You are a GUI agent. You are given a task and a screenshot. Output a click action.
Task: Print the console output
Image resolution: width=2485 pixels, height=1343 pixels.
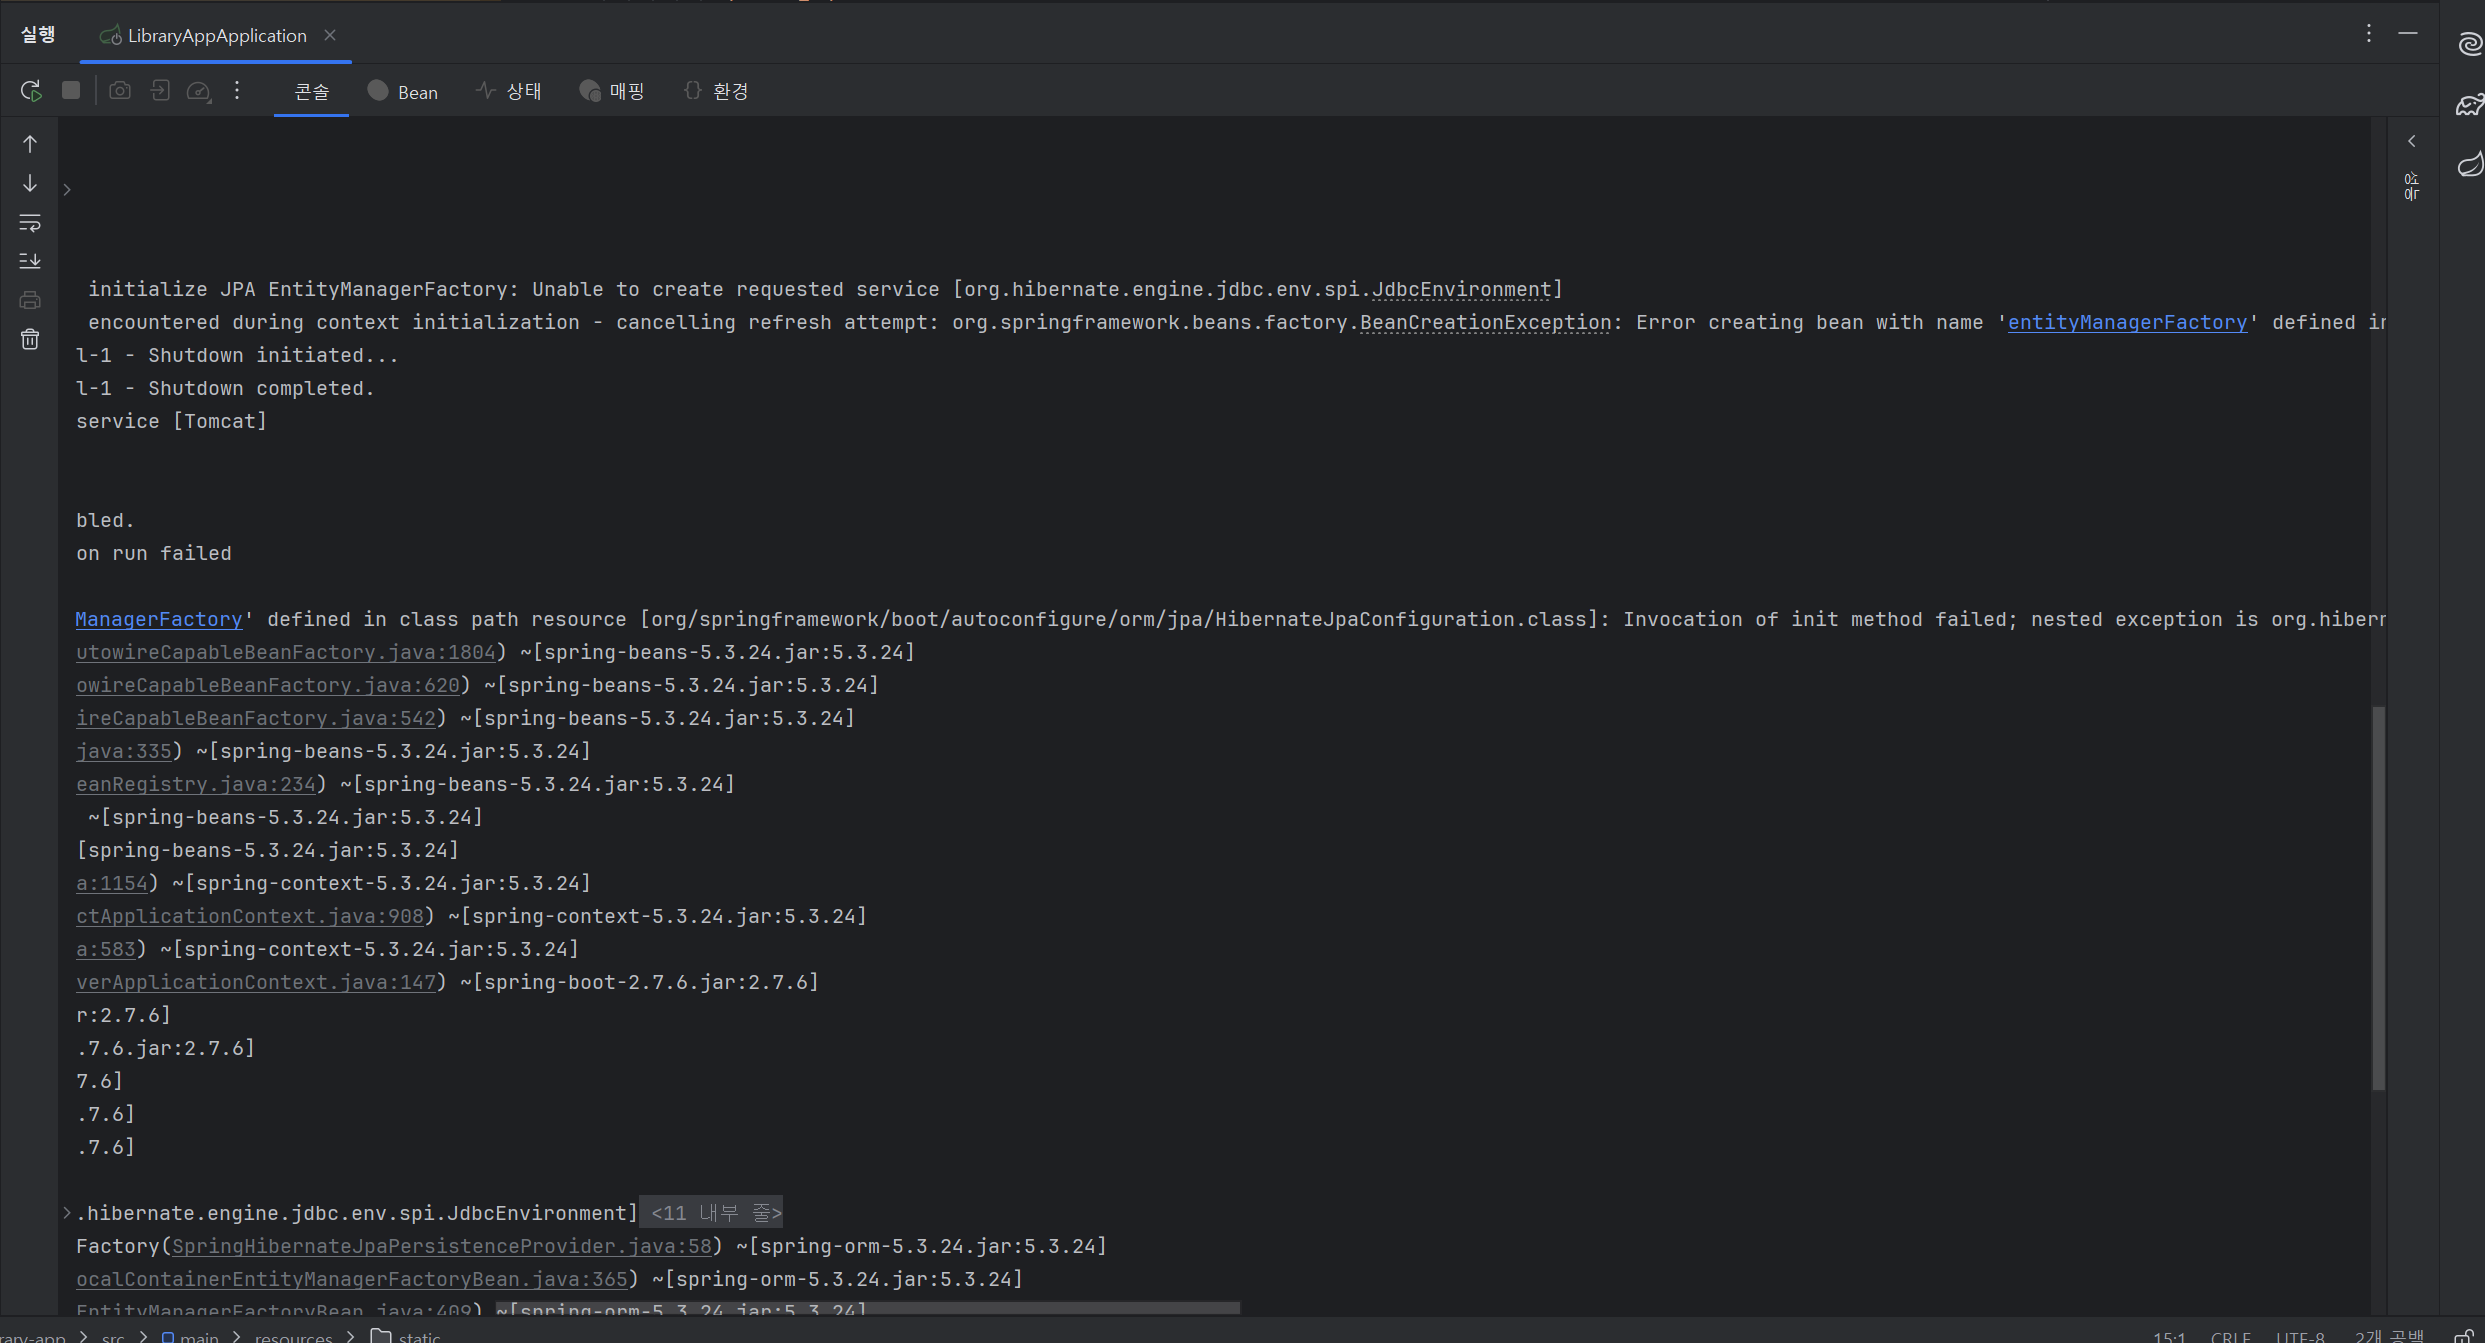tap(30, 300)
